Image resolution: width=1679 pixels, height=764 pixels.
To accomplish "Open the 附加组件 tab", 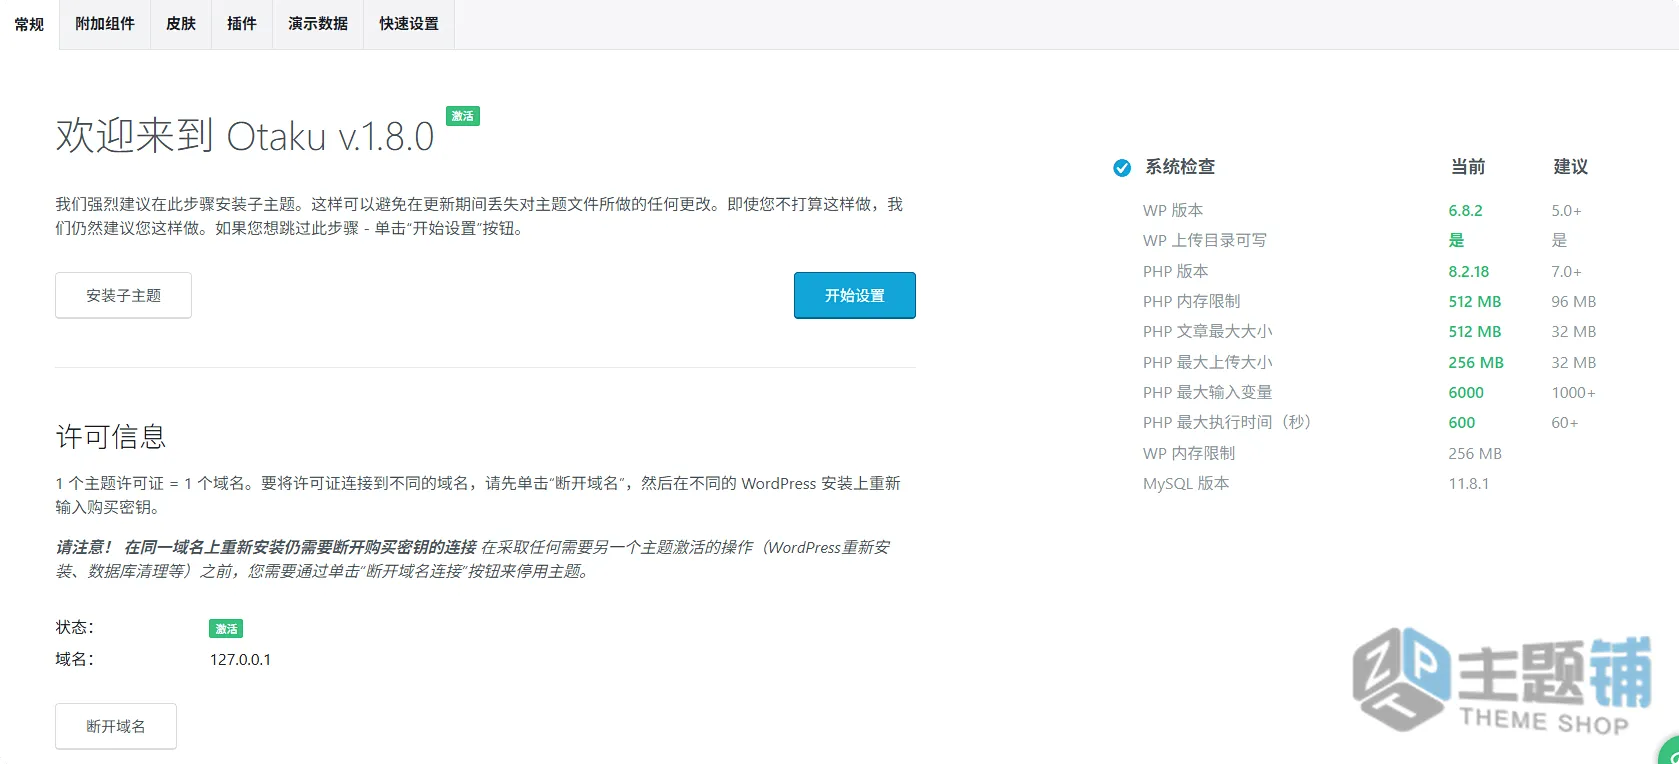I will click(x=105, y=24).
